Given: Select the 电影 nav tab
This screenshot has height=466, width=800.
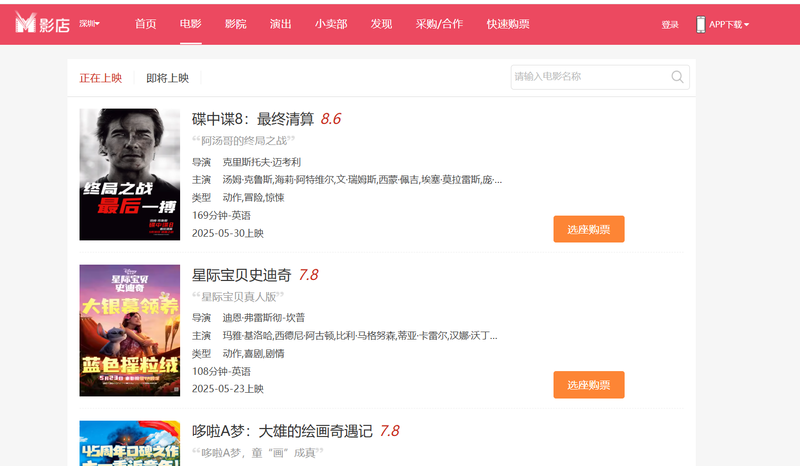Looking at the screenshot, I should [190, 24].
